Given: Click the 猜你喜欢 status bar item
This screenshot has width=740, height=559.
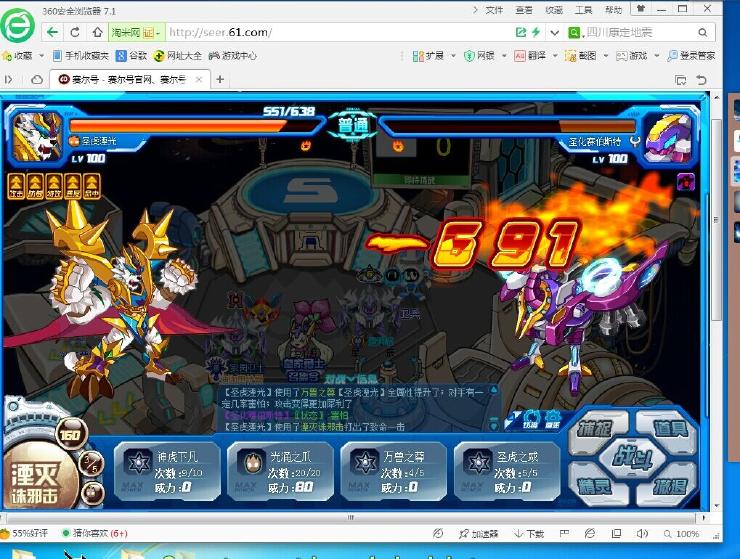Looking at the screenshot, I should 95,534.
